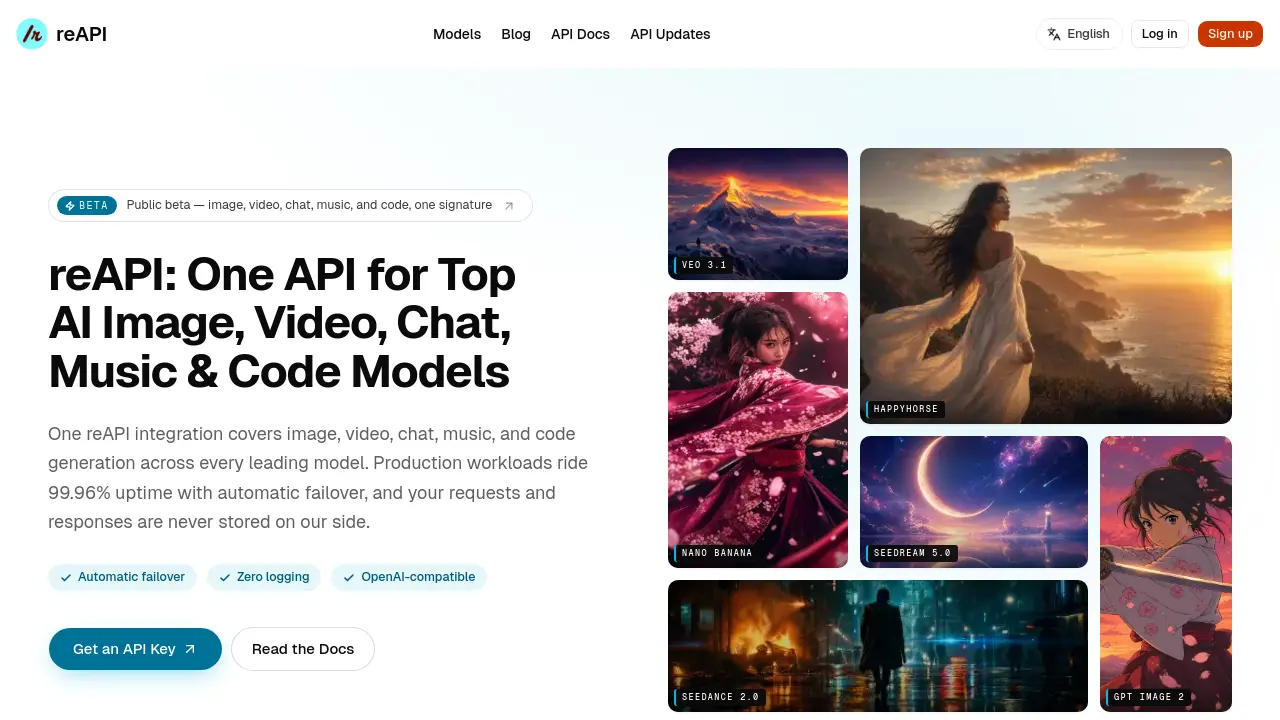Open API Docs in navigation

(580, 34)
